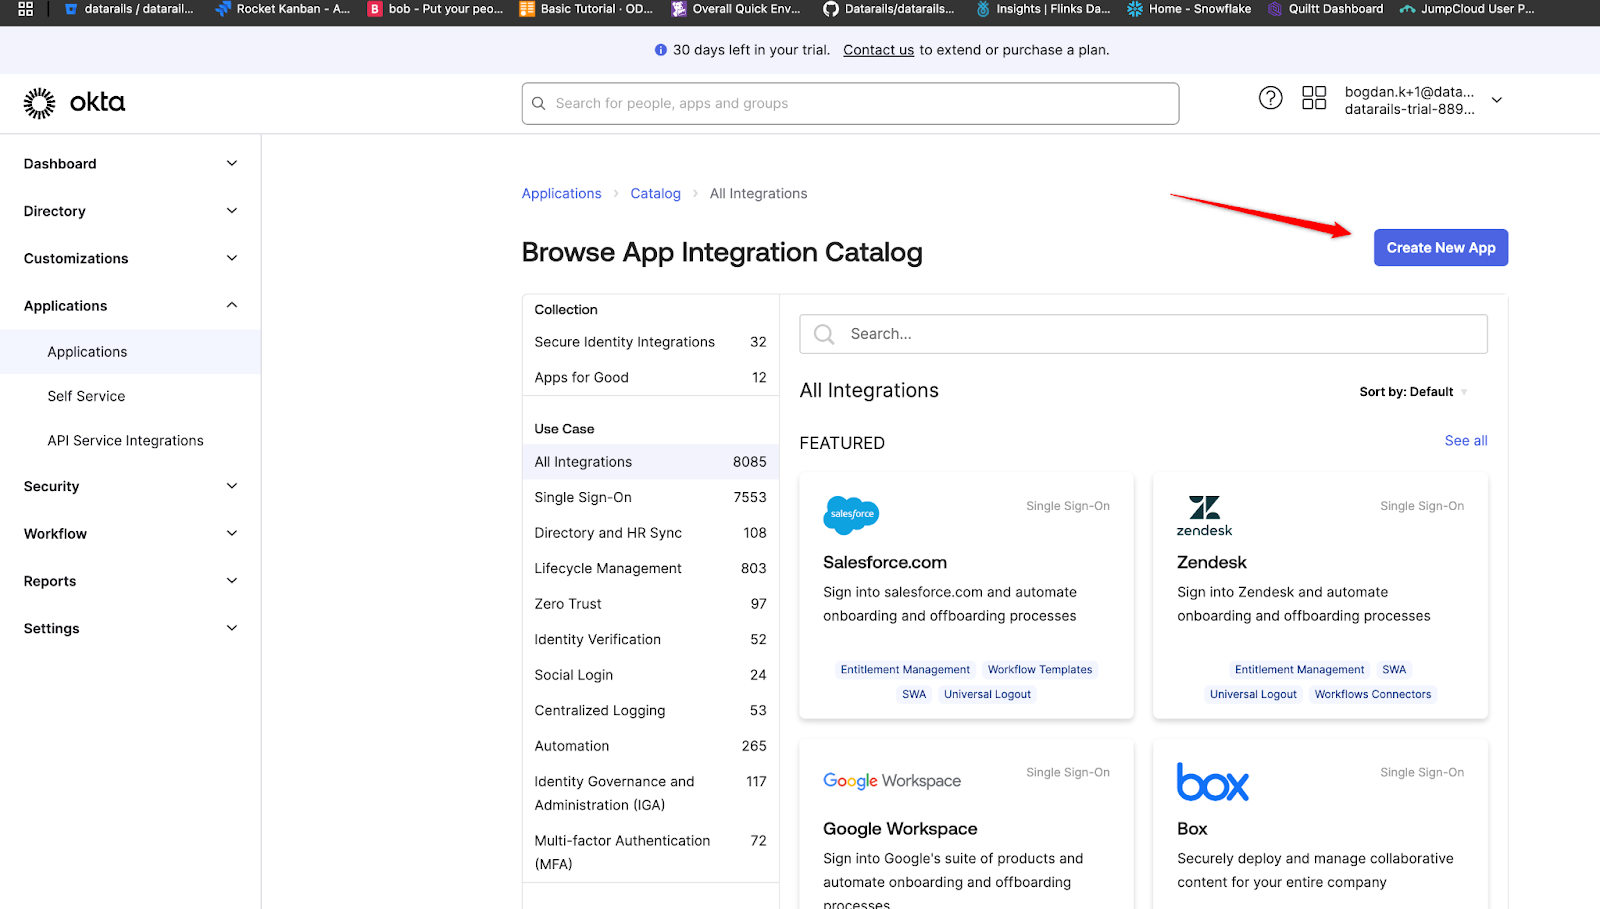Click the Google Workspace logo
This screenshot has height=909, width=1600.
[892, 781]
